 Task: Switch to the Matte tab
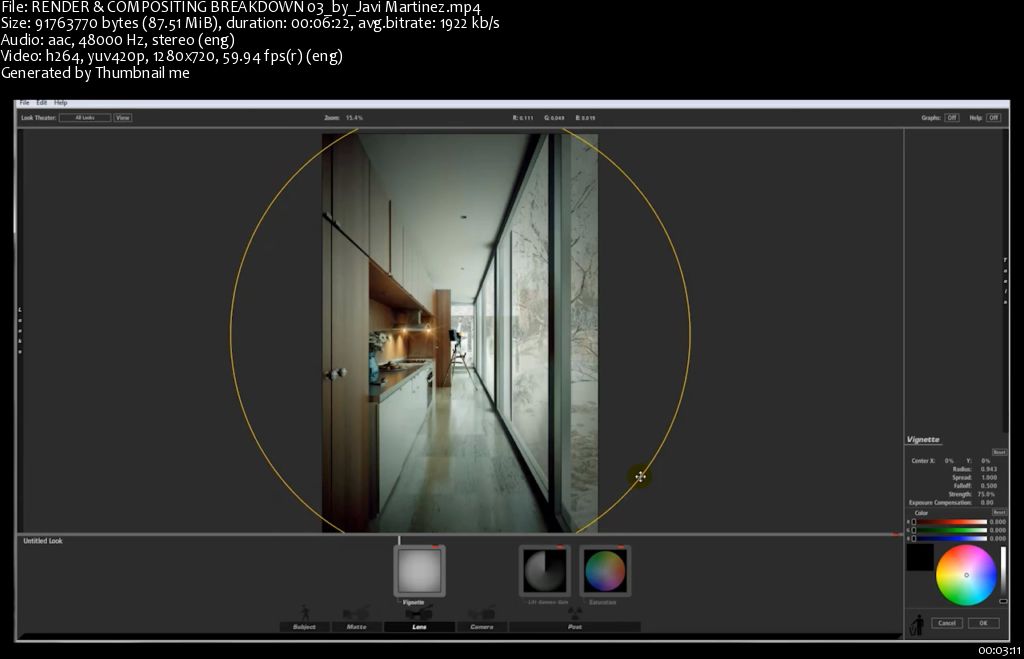tap(356, 626)
